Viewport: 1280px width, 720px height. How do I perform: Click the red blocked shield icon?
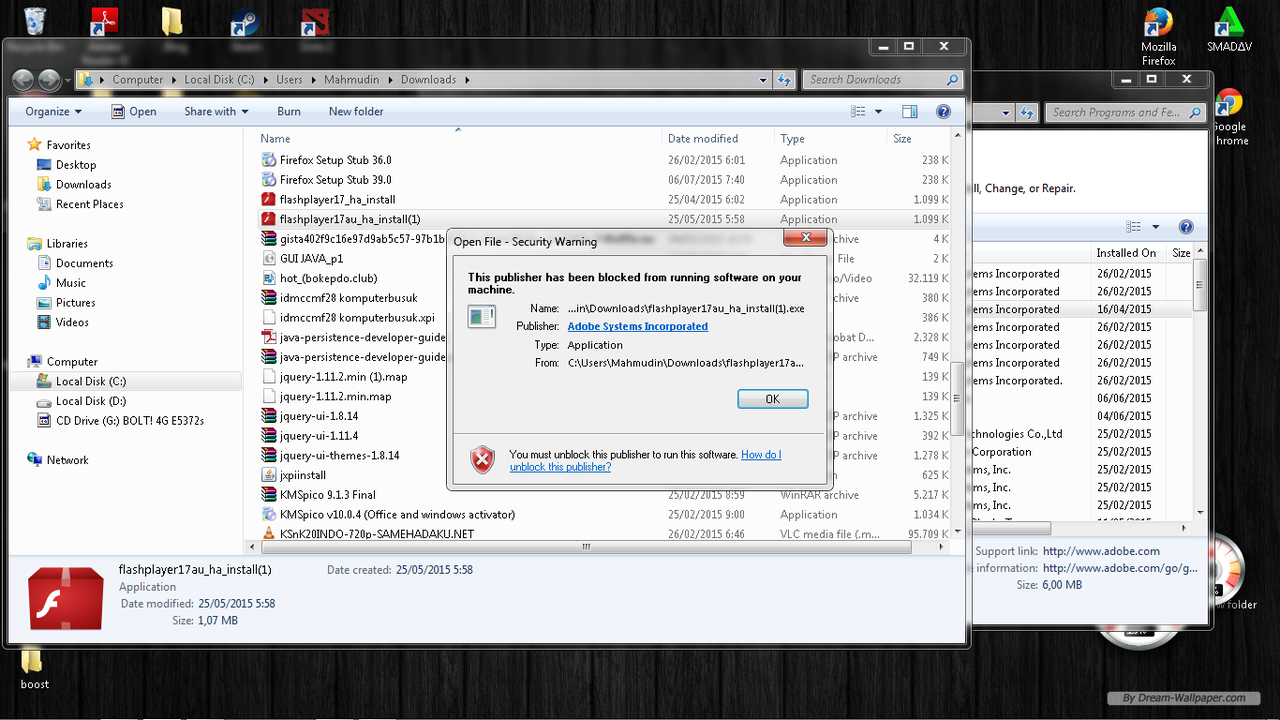pyautogui.click(x=482, y=460)
